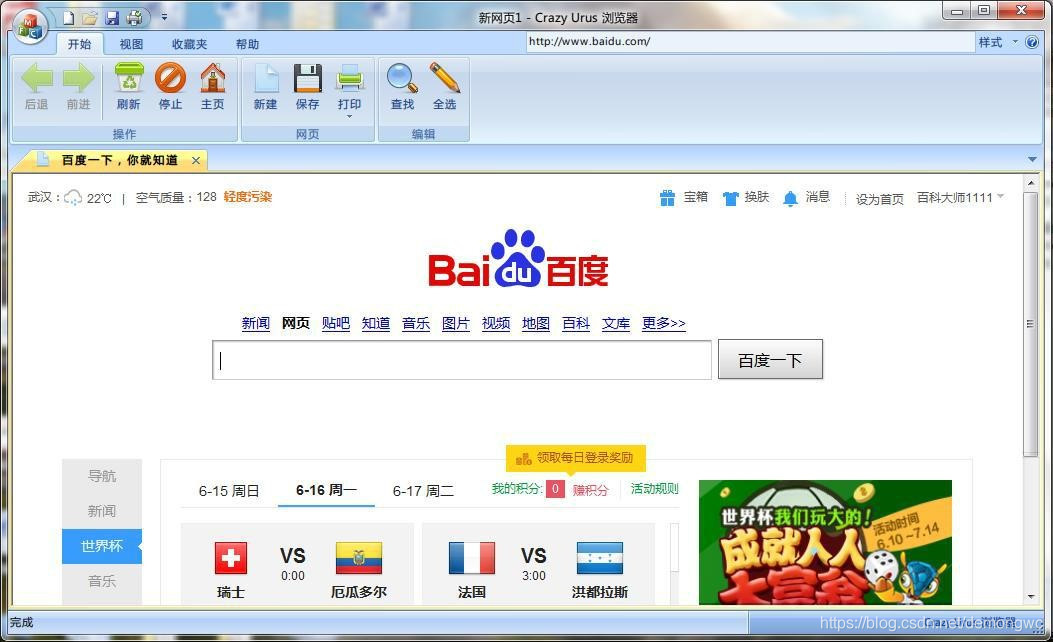Viewport: 1053px width, 642px height.
Task: Go to homepage via 主页 icon
Action: [213, 78]
